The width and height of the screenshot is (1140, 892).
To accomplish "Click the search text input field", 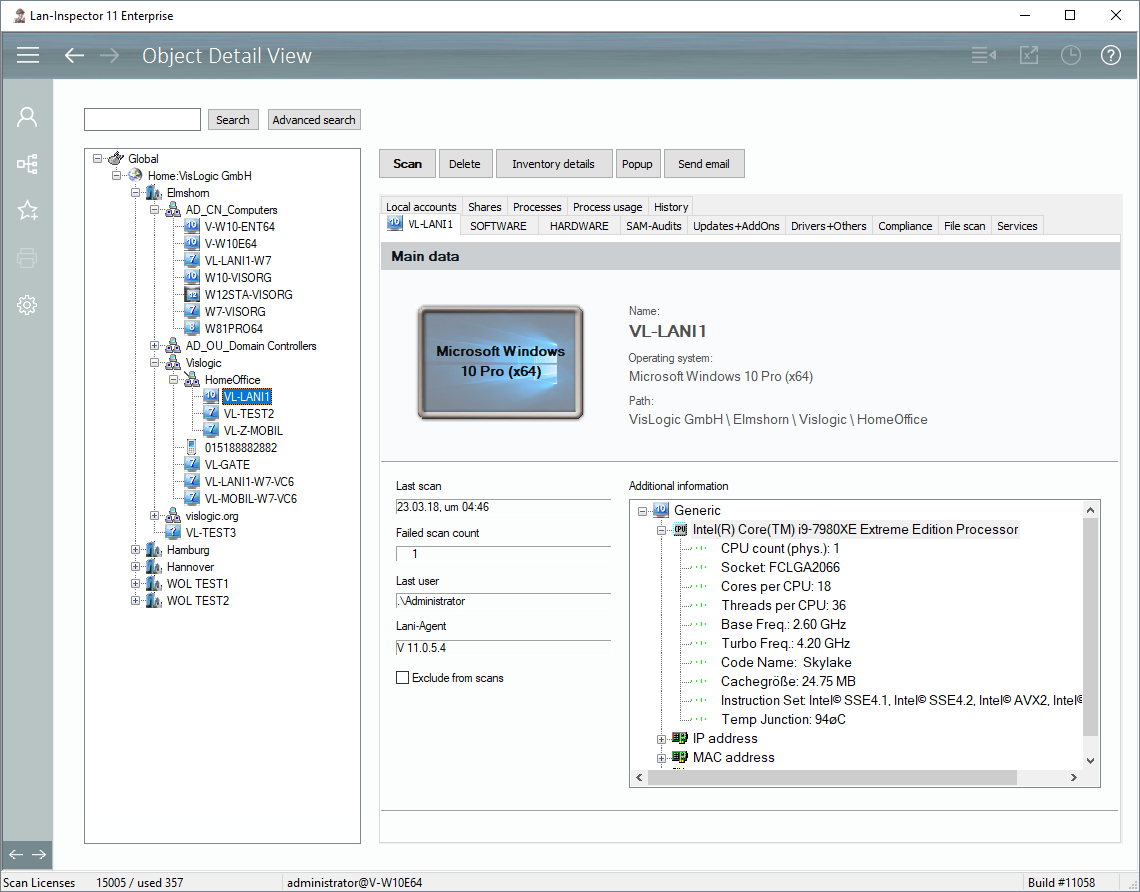I will coord(142,120).
